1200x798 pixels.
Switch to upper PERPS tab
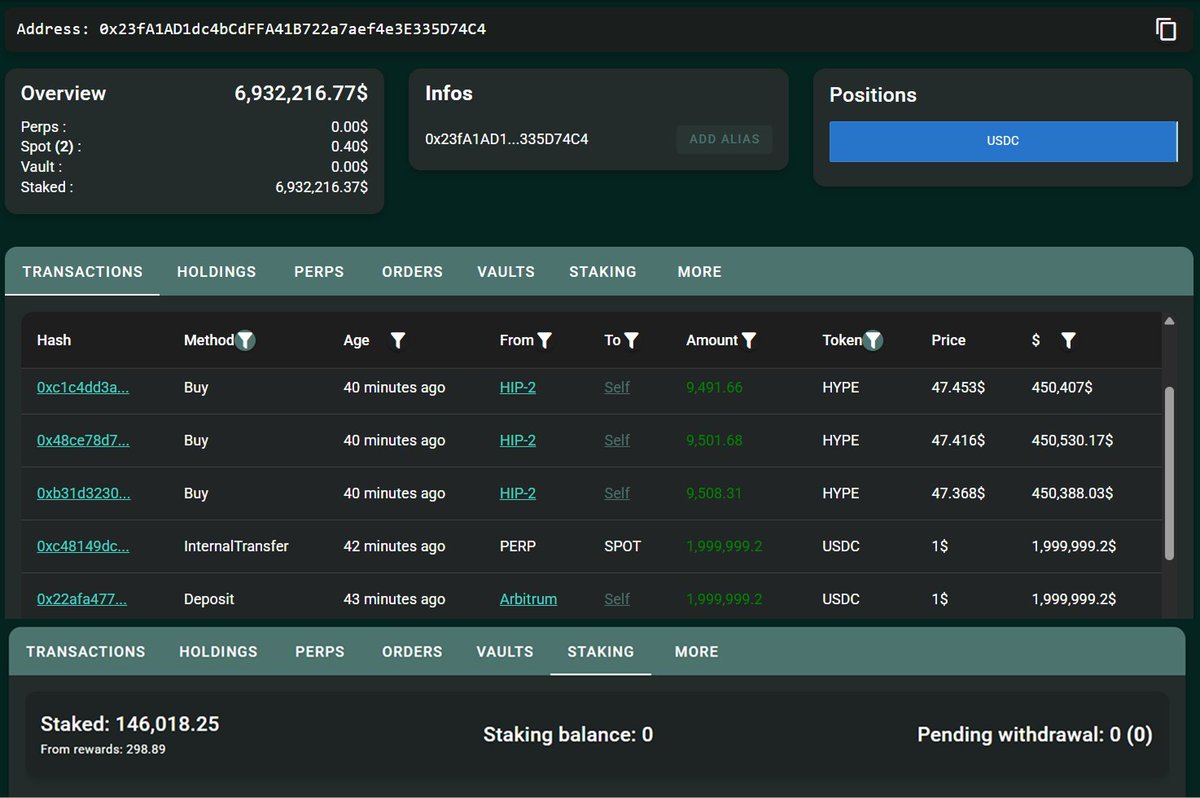(319, 272)
